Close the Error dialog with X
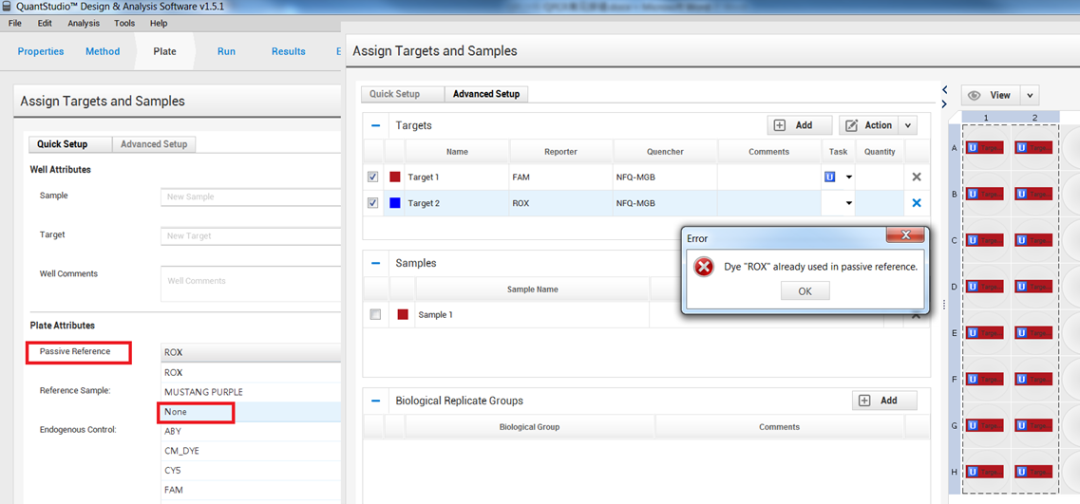1080x504 pixels. 905,236
